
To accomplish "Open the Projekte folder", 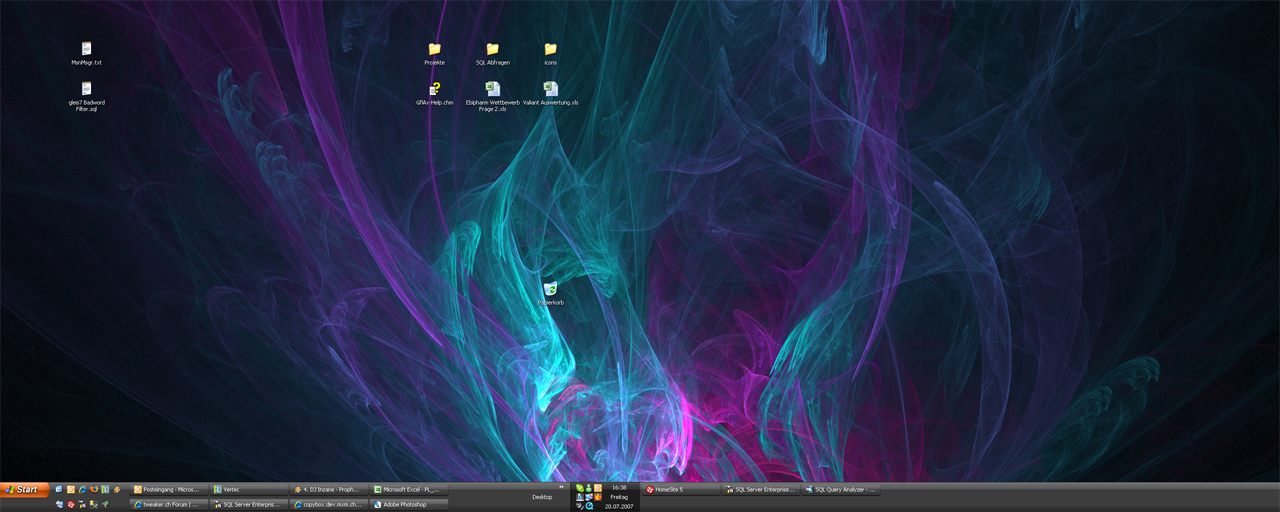I will point(434,49).
